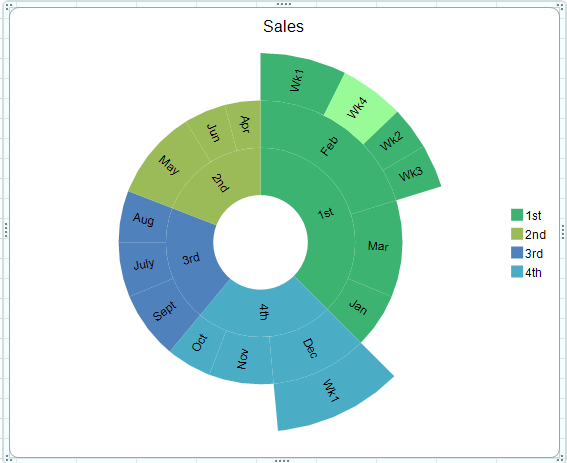Click the 2nd quarter inner ring segment
The width and height of the screenshot is (567, 463).
tap(219, 182)
